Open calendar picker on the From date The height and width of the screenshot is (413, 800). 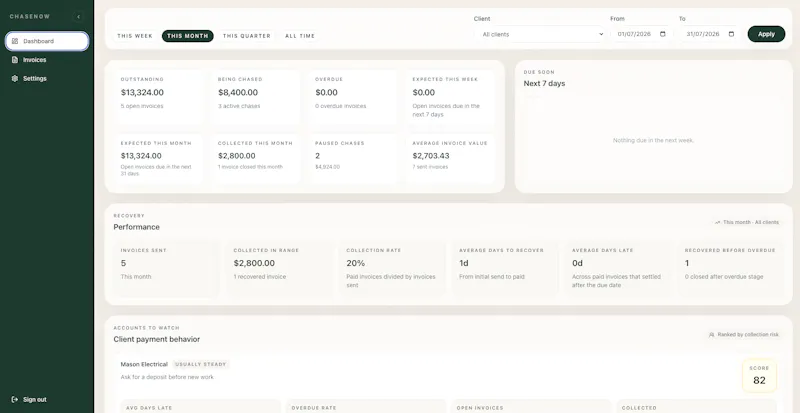point(663,34)
